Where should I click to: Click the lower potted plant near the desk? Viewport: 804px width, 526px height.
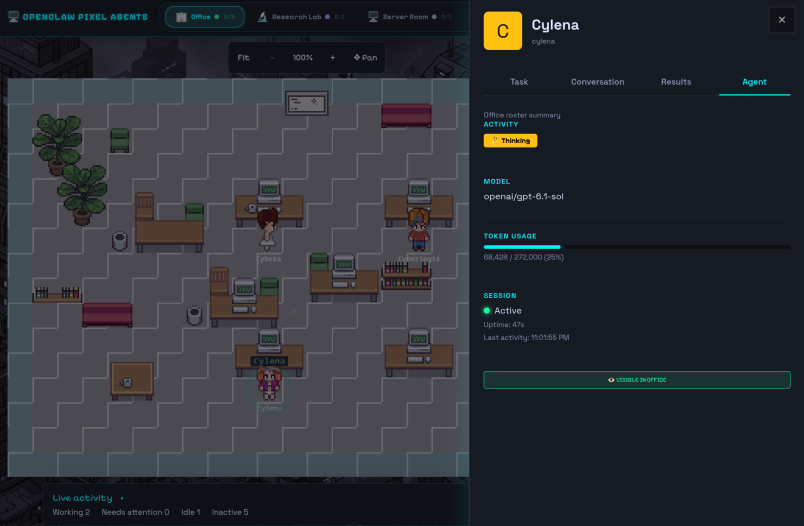[82, 195]
